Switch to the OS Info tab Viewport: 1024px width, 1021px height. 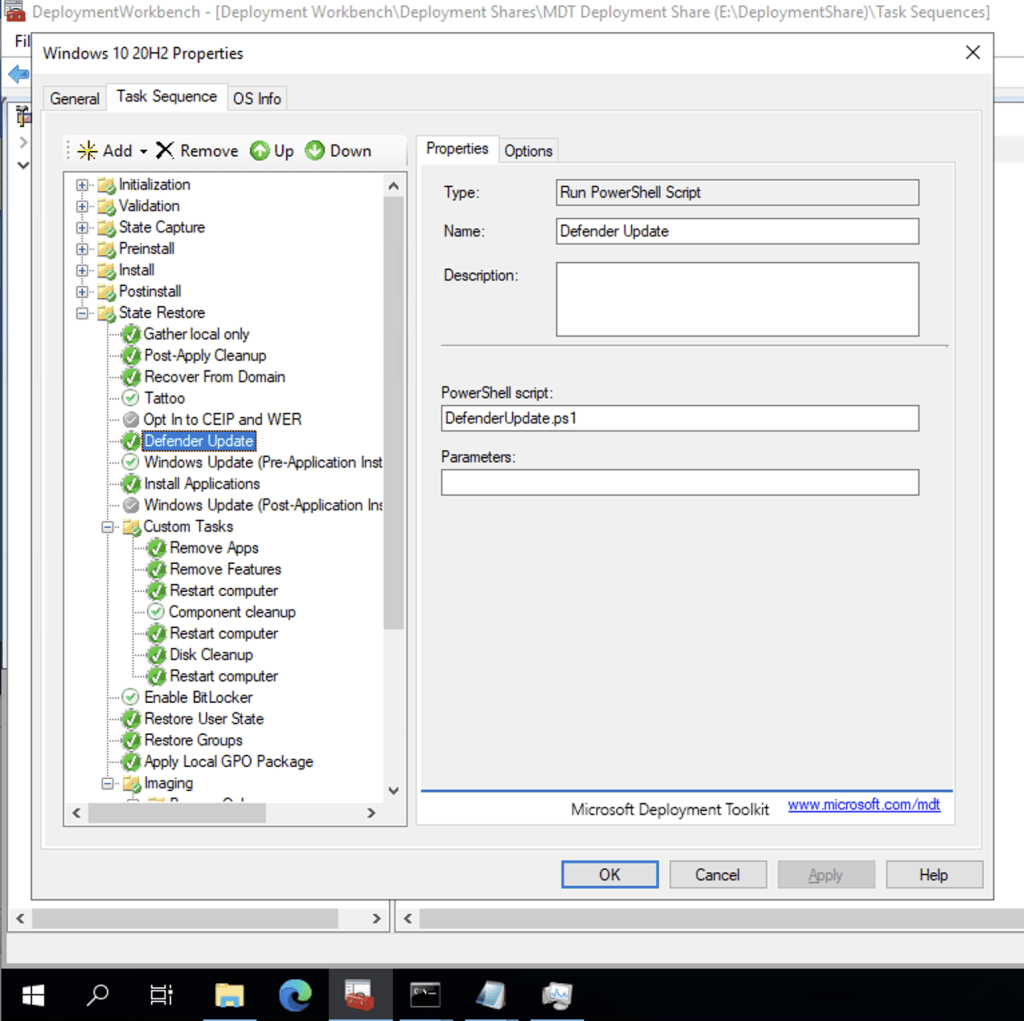point(256,98)
